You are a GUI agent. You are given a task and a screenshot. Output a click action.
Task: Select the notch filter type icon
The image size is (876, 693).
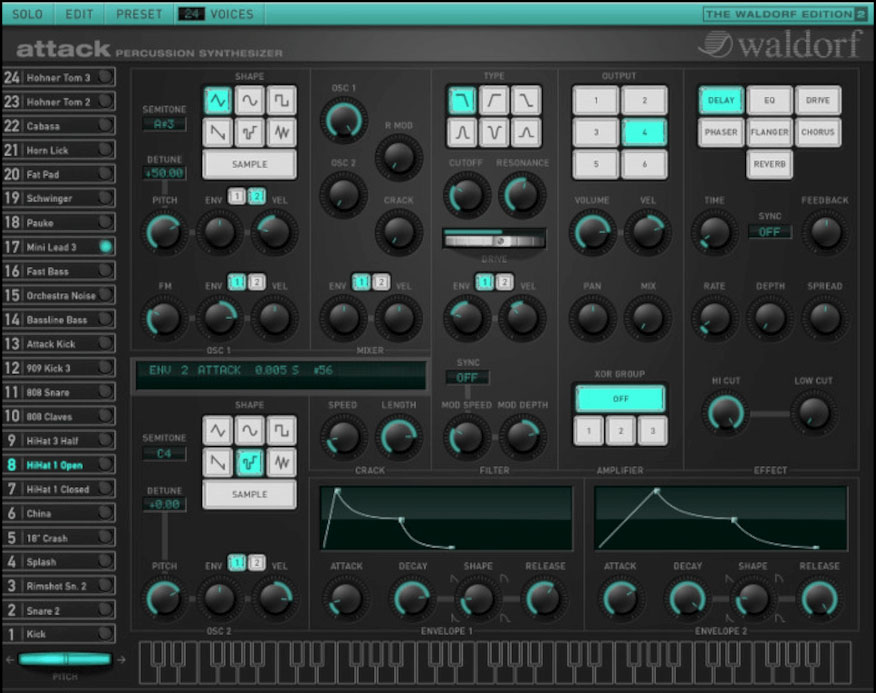point(493,132)
